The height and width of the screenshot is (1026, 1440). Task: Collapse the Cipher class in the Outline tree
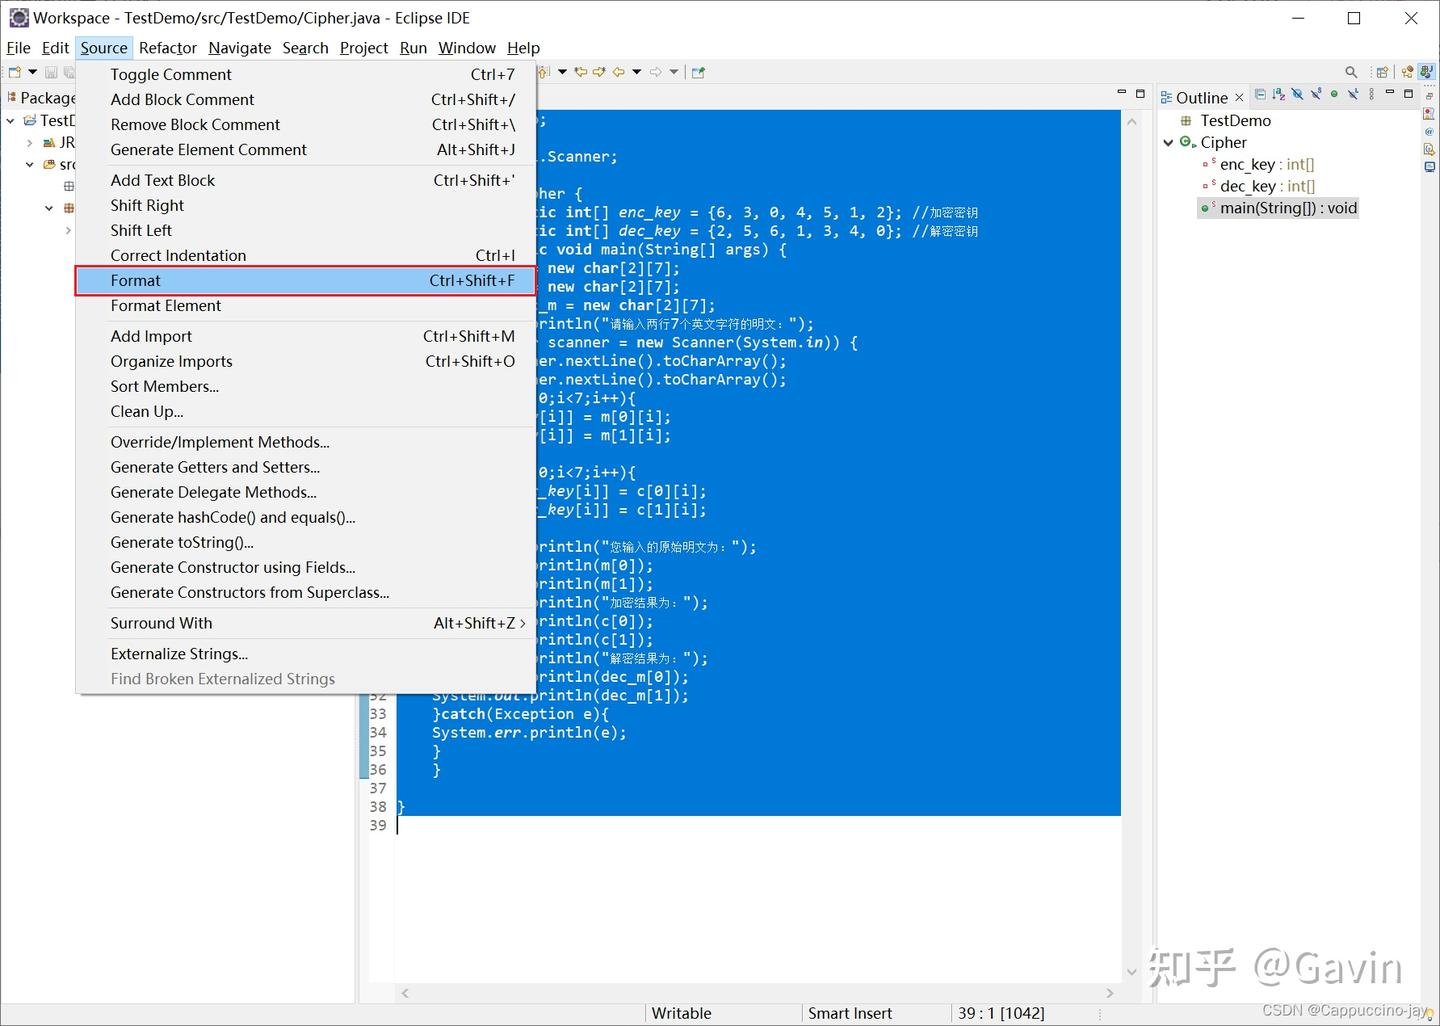1168,142
